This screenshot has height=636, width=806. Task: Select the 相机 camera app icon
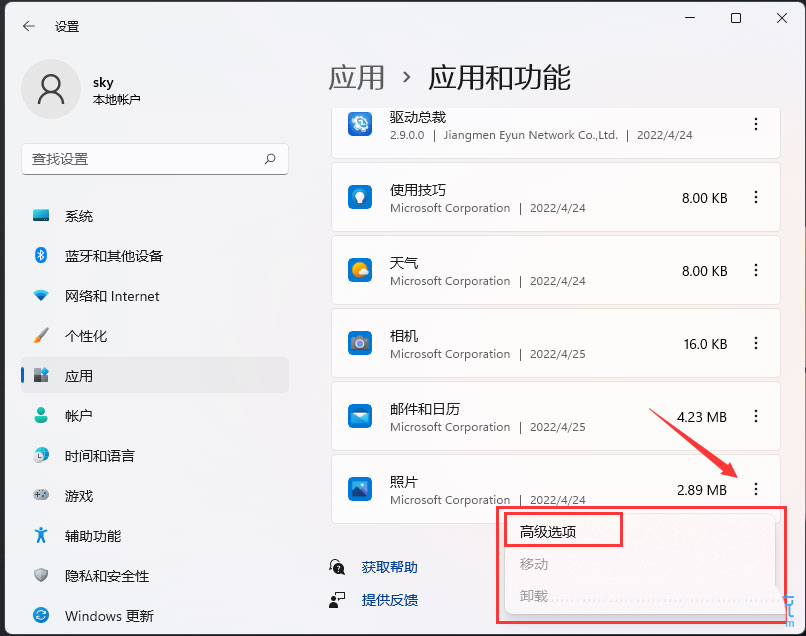[360, 344]
